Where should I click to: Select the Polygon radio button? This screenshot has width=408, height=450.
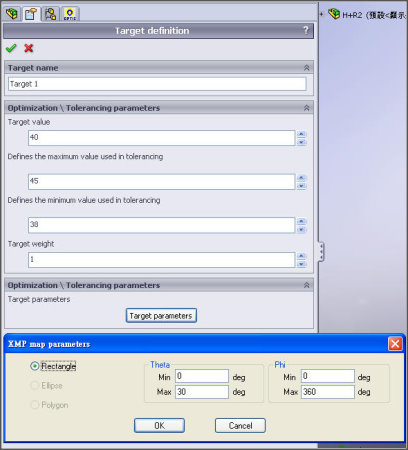pyautogui.click(x=34, y=405)
